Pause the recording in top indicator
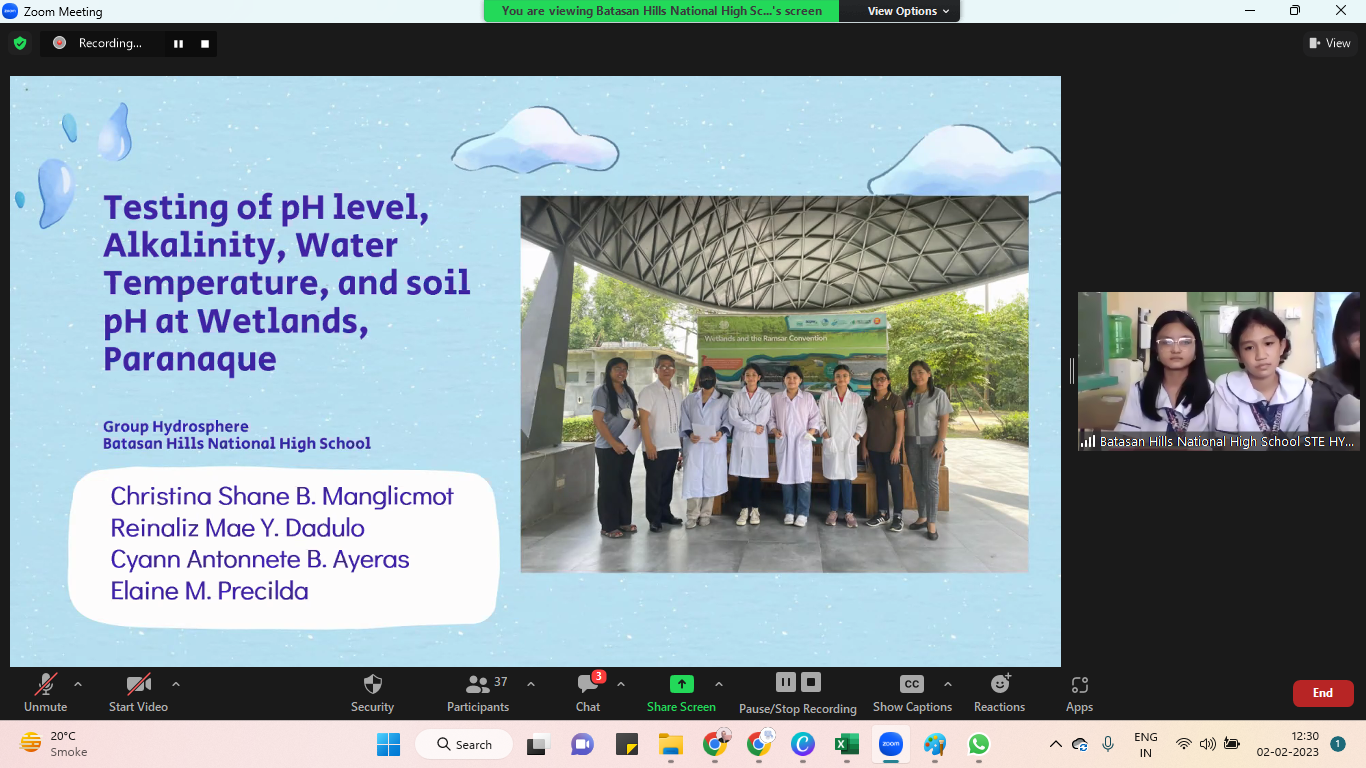Viewport: 1366px width, 768px height. tap(179, 43)
